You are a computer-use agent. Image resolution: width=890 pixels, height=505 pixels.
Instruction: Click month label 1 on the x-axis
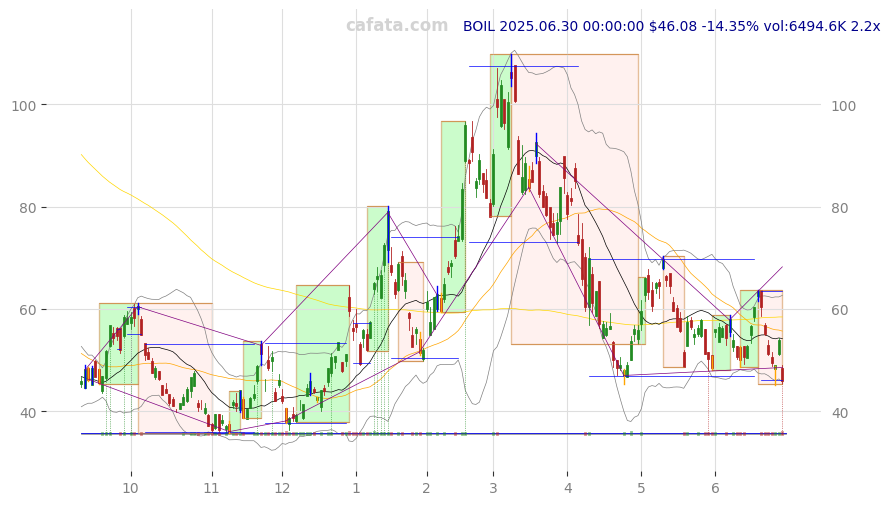coord(356,488)
